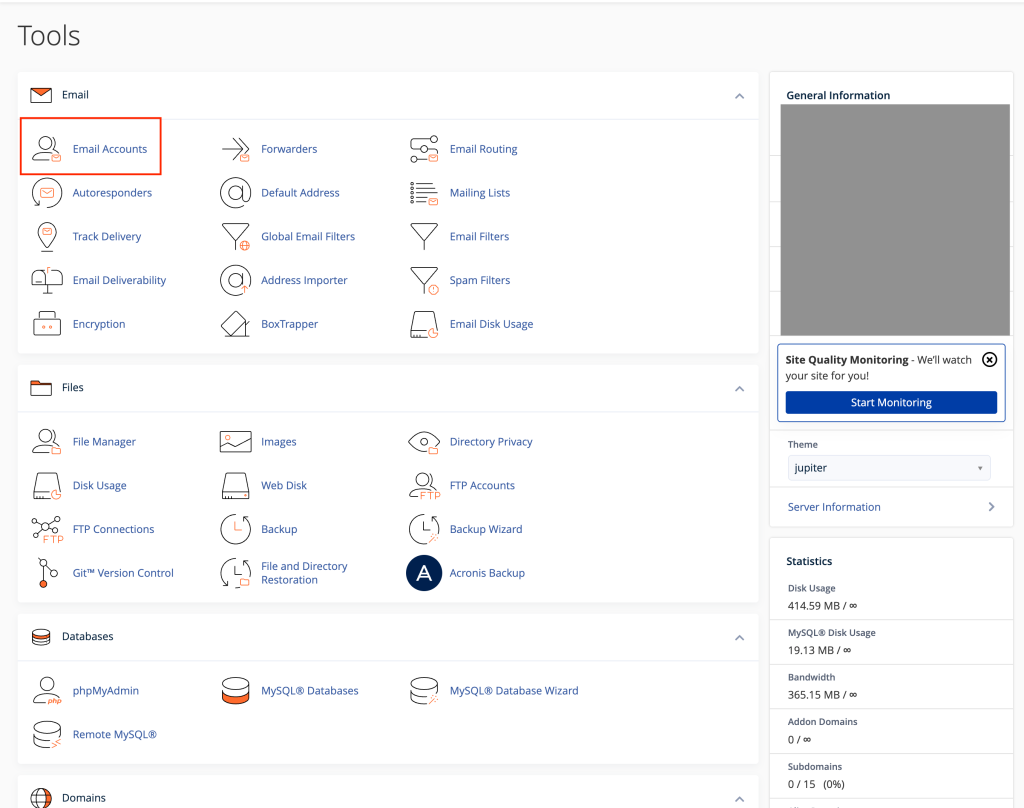Open the Backup Wizard icon

(x=424, y=529)
